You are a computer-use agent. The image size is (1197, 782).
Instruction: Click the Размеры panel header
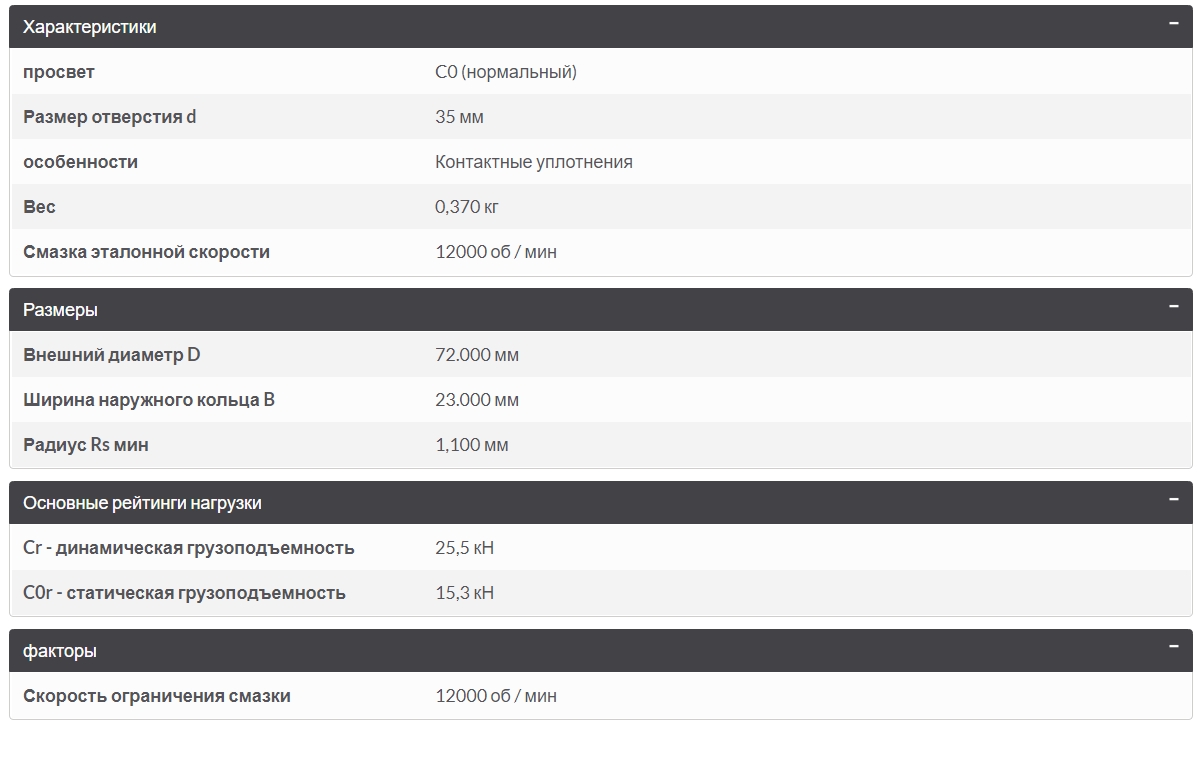61,310
